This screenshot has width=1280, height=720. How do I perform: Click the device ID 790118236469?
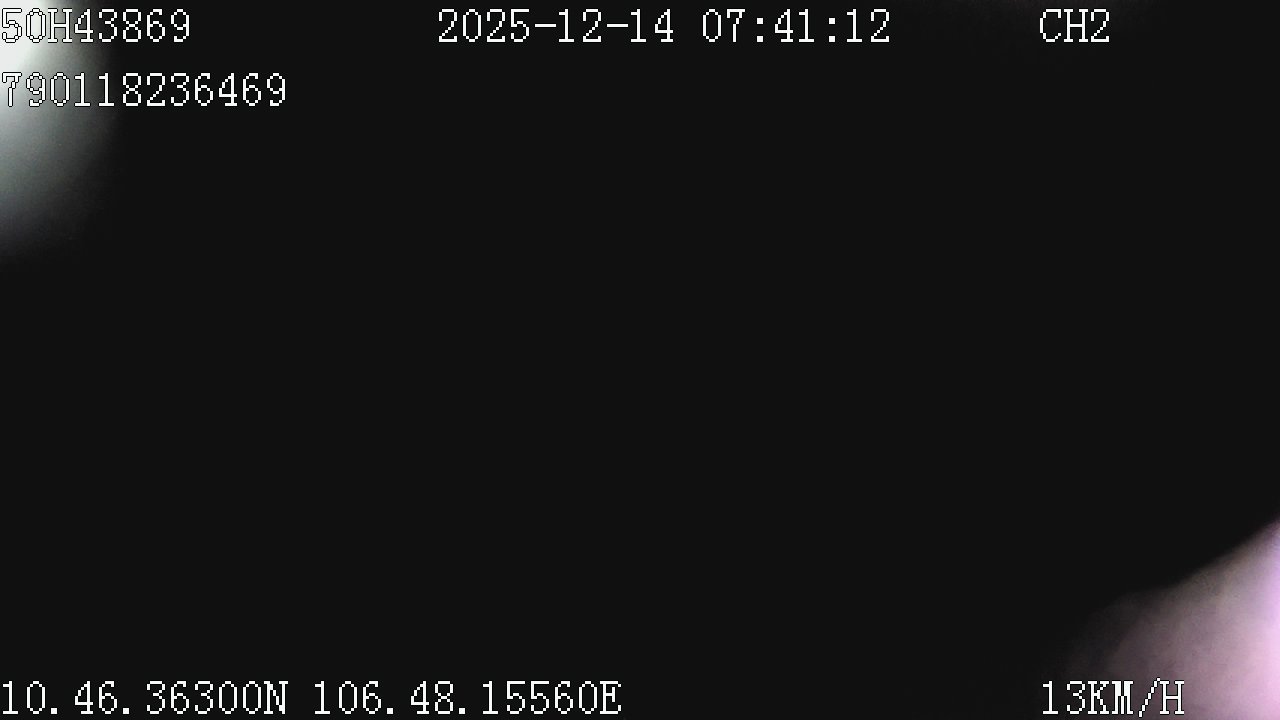pyautogui.click(x=144, y=91)
